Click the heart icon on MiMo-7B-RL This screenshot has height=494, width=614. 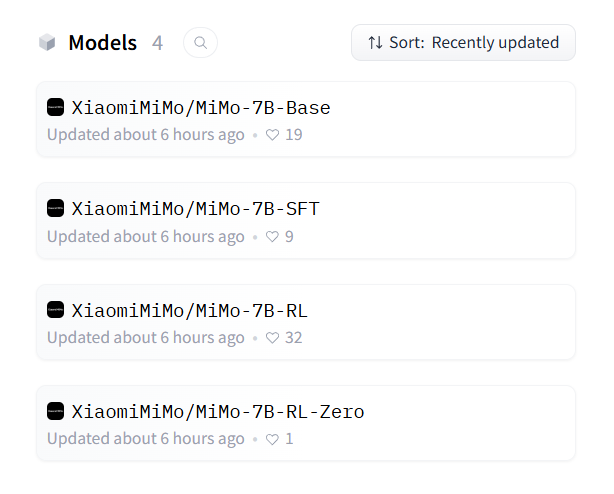pos(273,338)
